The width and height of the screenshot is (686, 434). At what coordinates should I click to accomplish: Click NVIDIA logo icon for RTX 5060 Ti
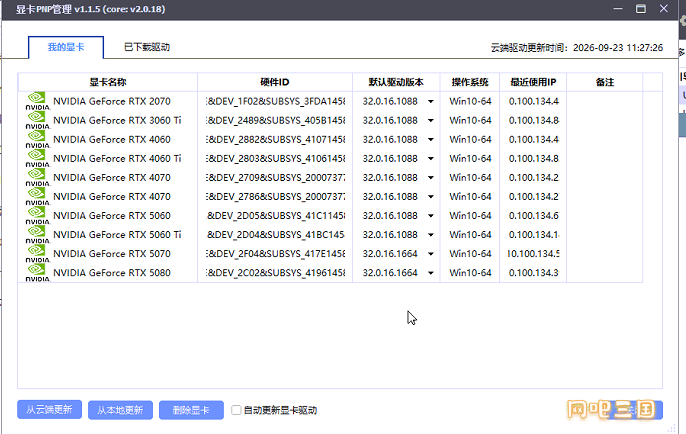(38, 234)
